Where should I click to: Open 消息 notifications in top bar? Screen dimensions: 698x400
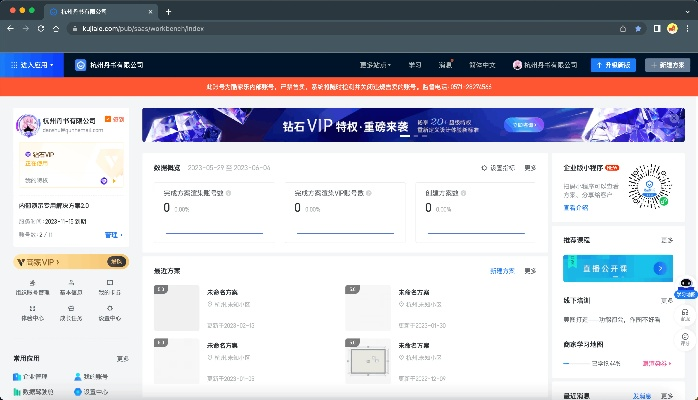point(445,65)
